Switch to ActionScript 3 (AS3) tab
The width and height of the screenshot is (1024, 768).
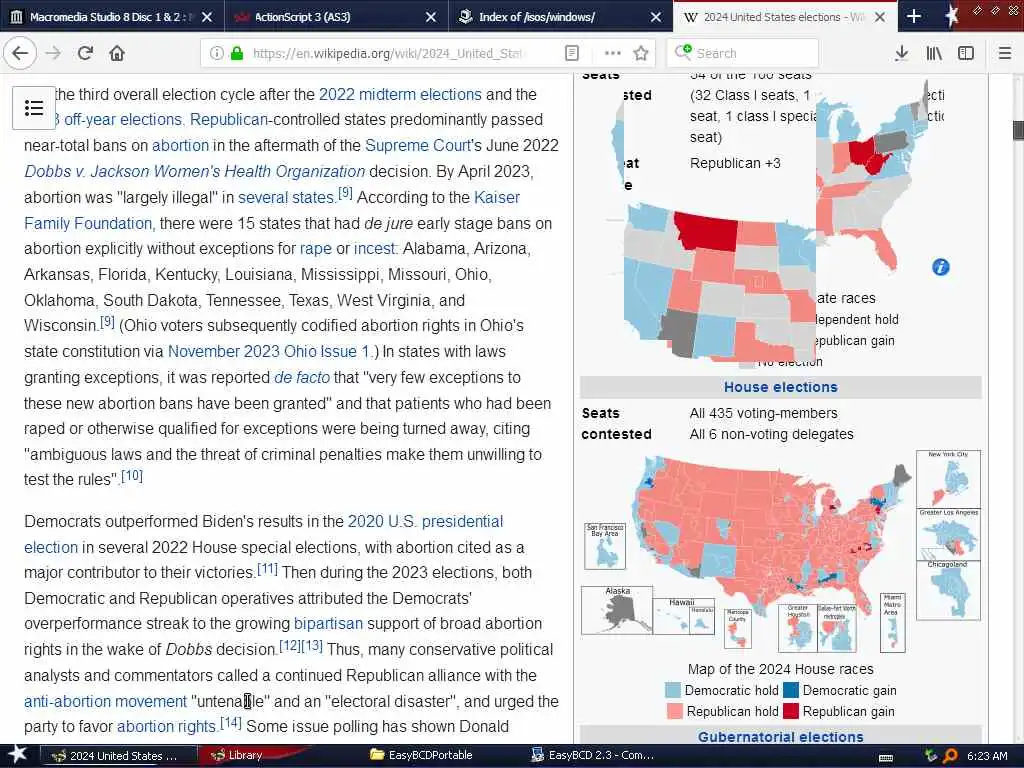pos(337,17)
